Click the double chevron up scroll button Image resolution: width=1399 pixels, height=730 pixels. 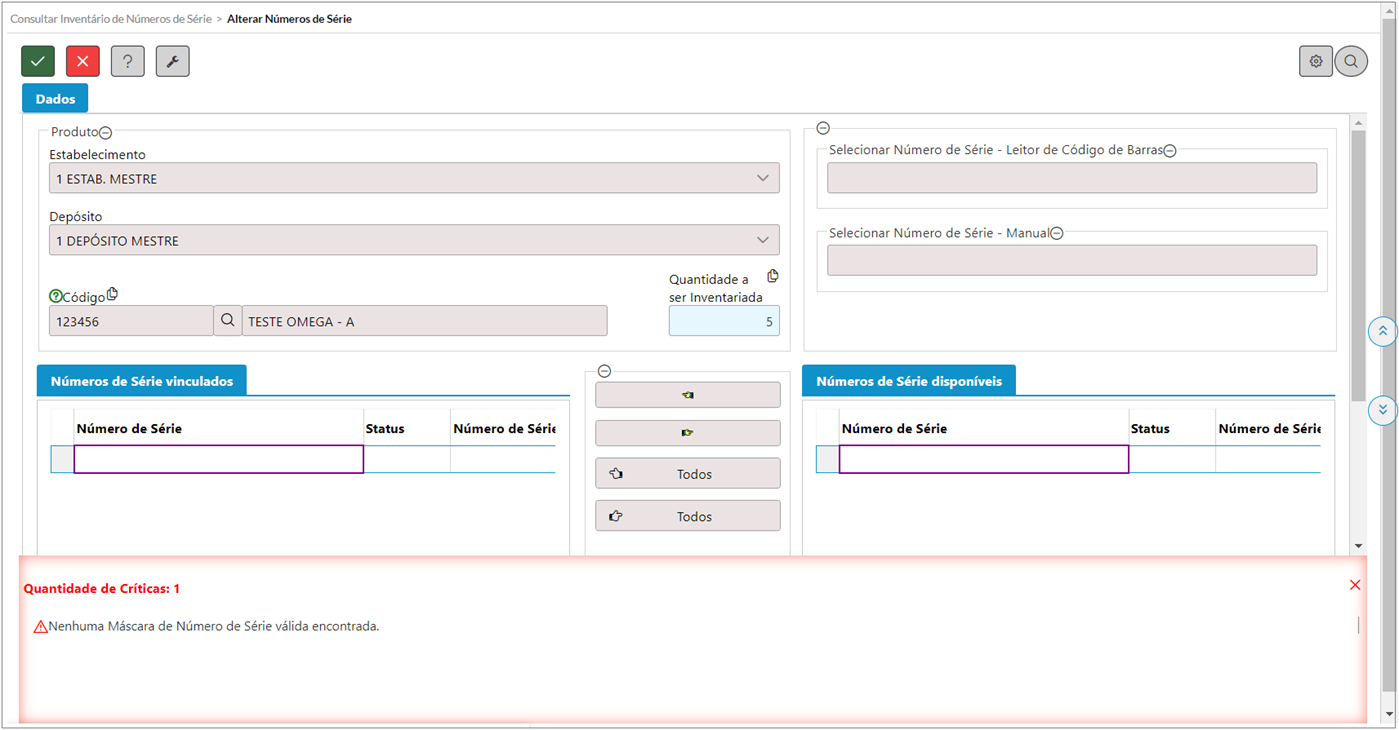1382,332
